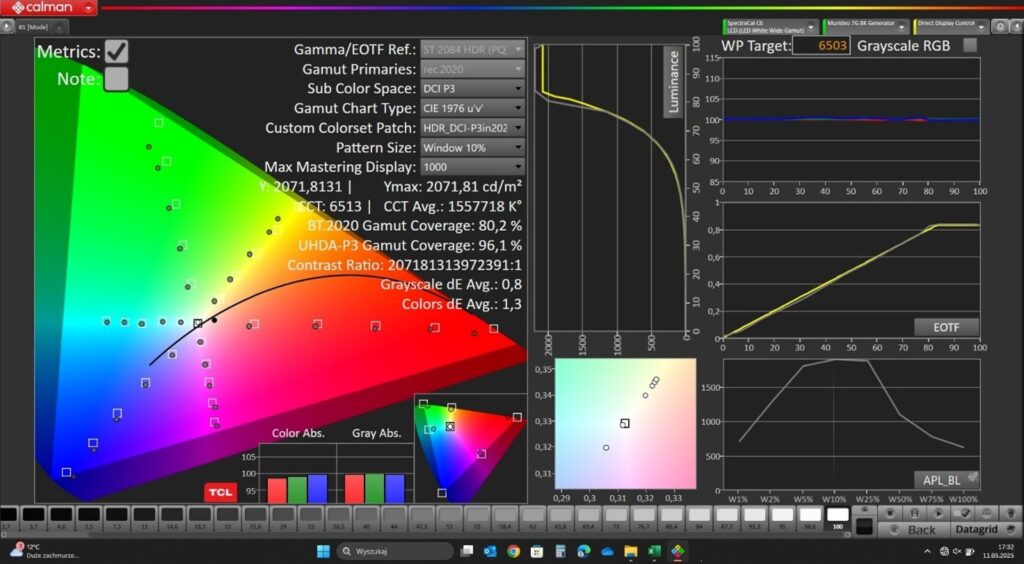Image resolution: width=1024 pixels, height=564 pixels.
Task: Click the workflow play button beside #1 [Mode]
Action: click(x=7, y=27)
